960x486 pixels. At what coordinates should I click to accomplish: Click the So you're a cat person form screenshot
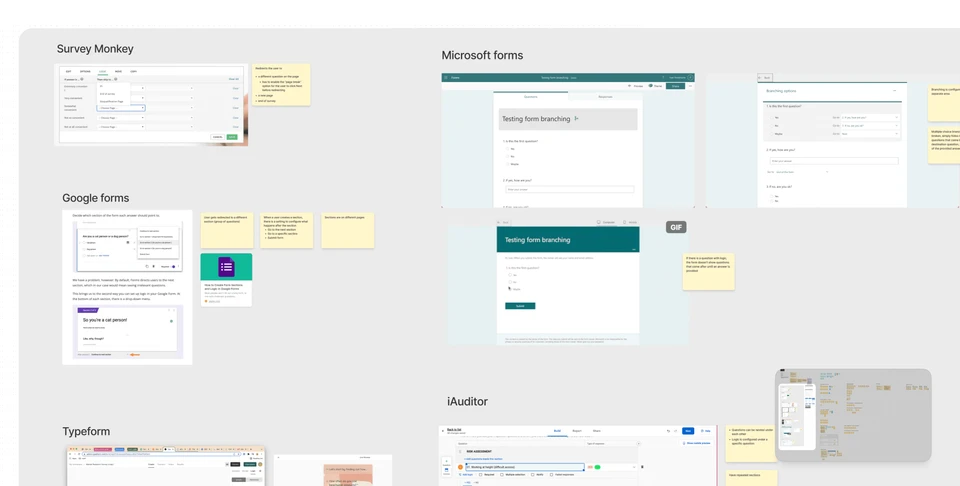tap(129, 332)
